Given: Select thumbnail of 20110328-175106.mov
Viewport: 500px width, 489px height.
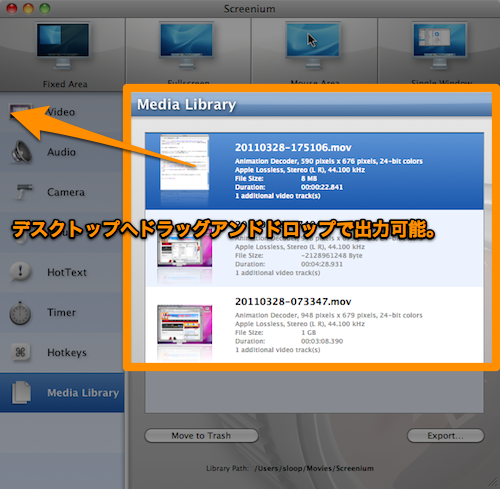Looking at the screenshot, I should click(x=184, y=162).
